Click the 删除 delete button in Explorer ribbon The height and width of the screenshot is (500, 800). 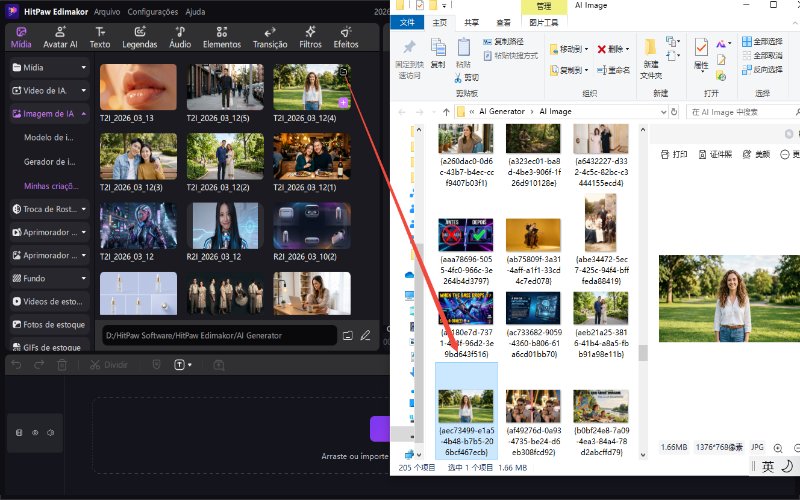[x=612, y=48]
